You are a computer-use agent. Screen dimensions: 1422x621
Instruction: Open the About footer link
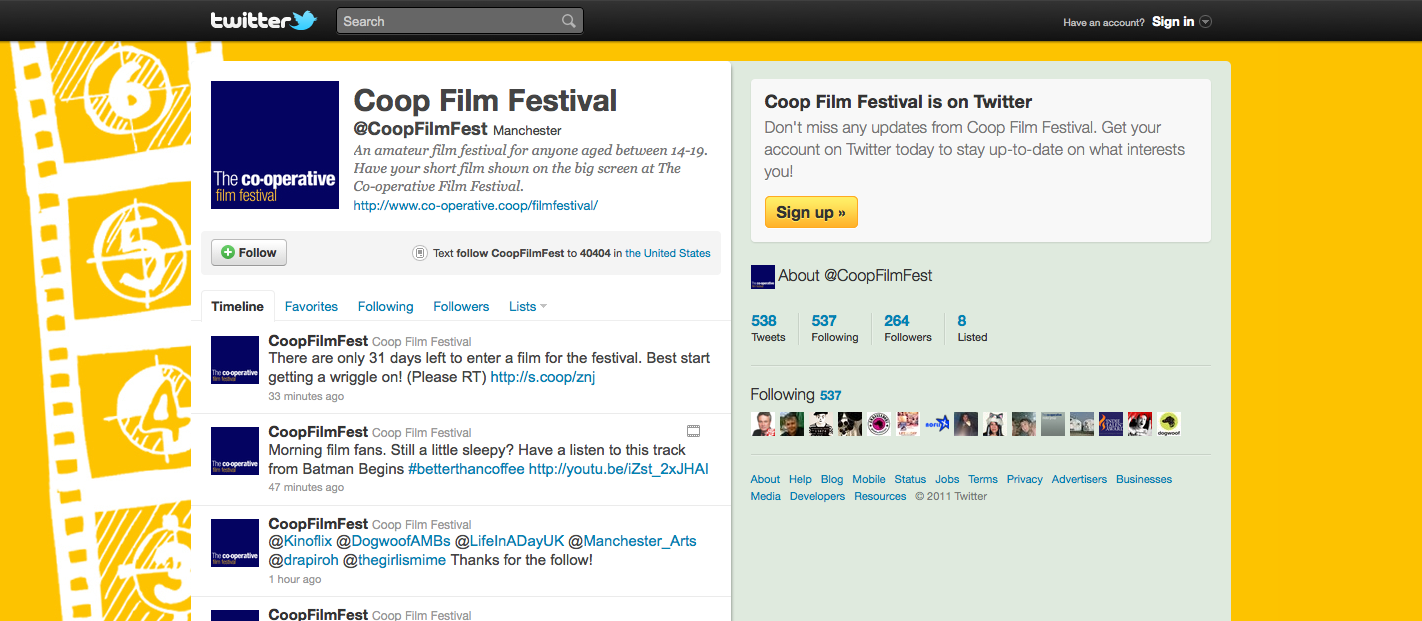[765, 480]
